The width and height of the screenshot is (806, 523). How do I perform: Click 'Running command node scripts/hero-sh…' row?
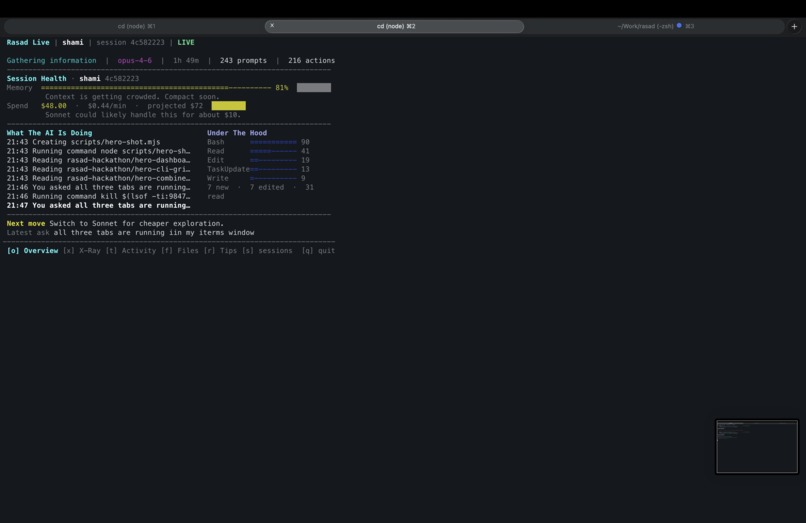(98, 151)
